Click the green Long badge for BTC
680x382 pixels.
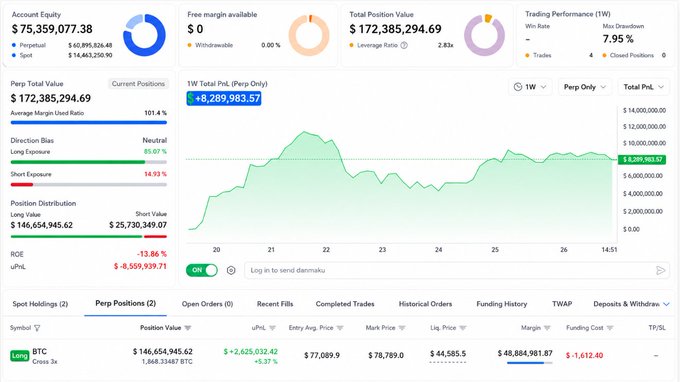coord(20,356)
